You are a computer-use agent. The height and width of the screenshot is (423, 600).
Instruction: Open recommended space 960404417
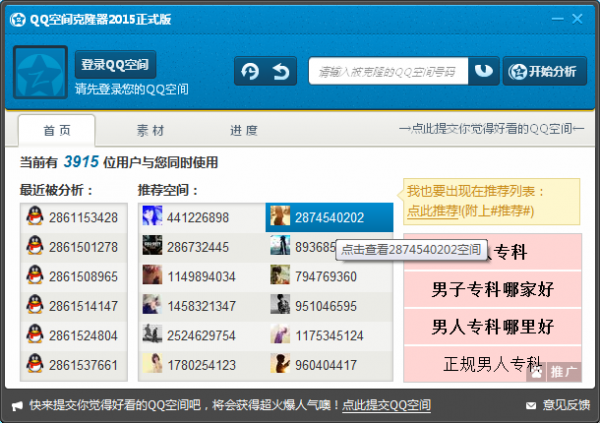coord(326,365)
